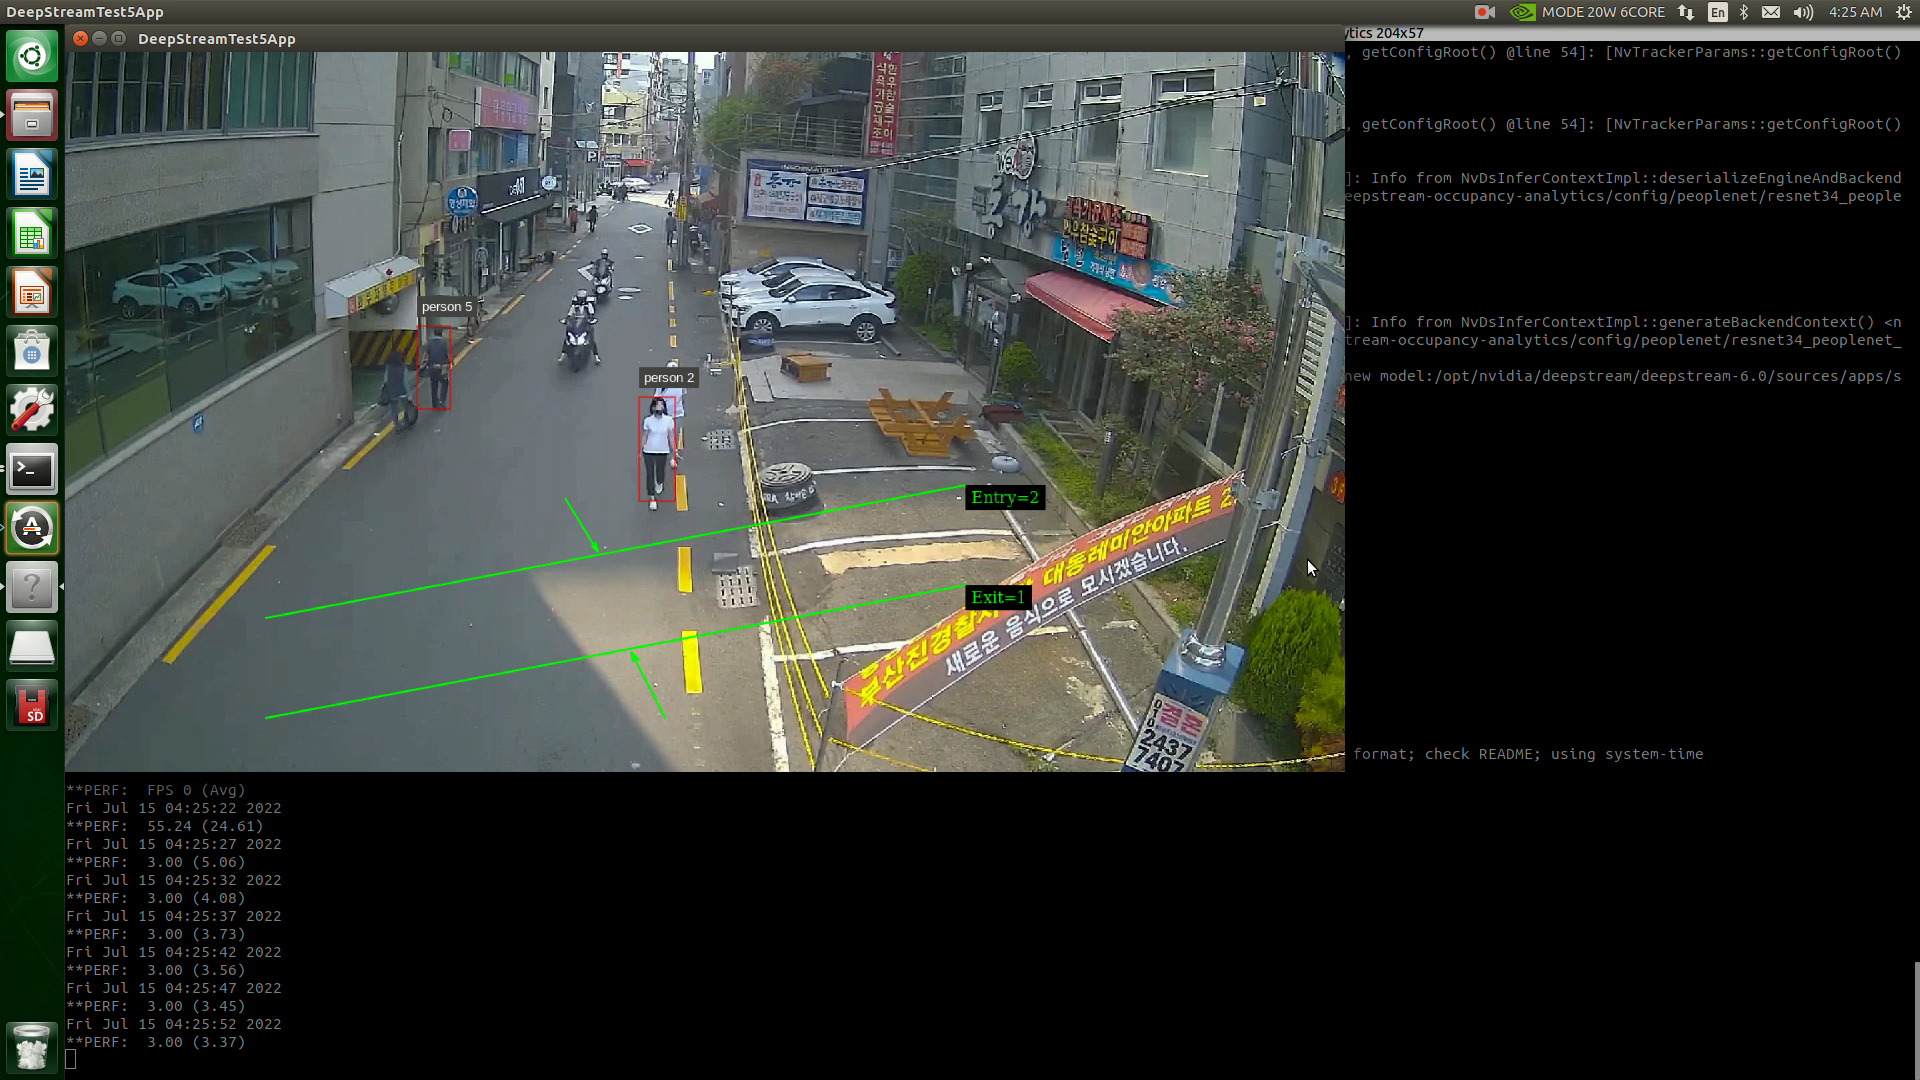The image size is (1920, 1080).
Task: Open the Trash in dock
Action: pyautogui.click(x=32, y=1047)
